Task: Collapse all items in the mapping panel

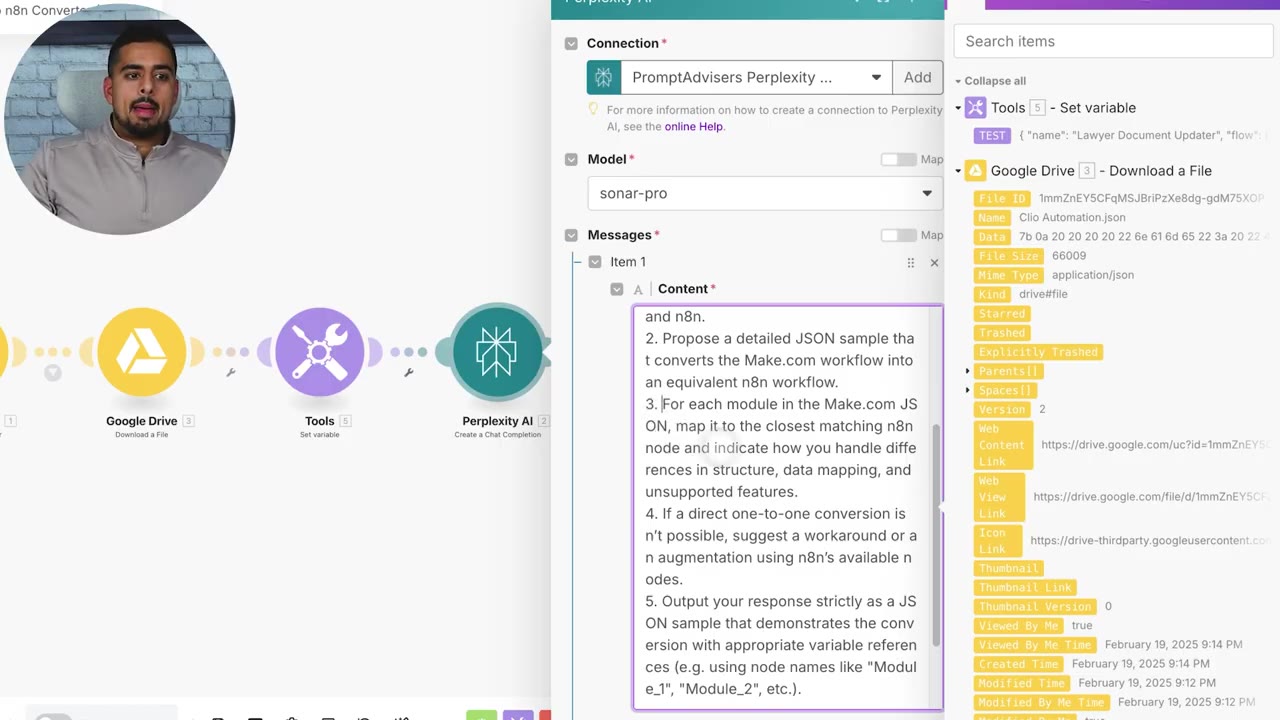Action: coord(990,81)
